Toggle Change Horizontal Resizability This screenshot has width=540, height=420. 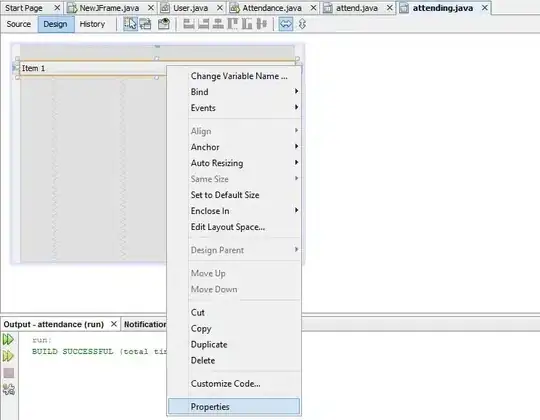[286, 24]
